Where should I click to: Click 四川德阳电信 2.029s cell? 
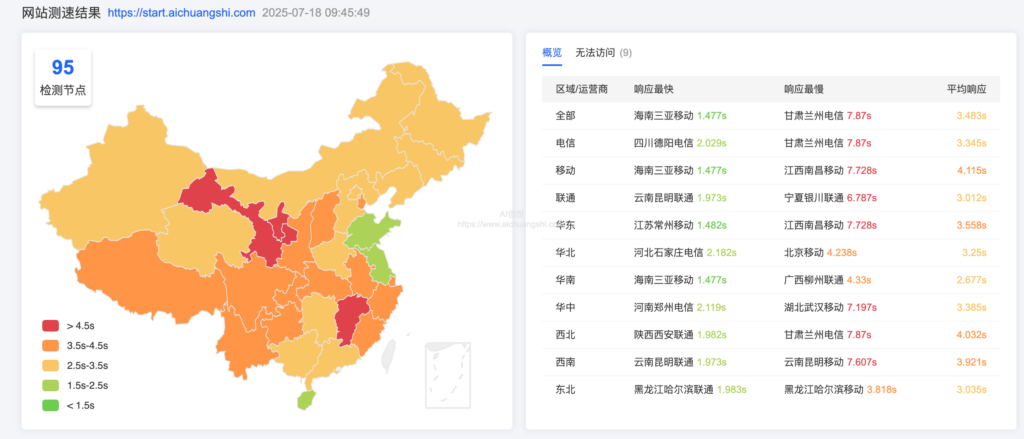coord(680,143)
